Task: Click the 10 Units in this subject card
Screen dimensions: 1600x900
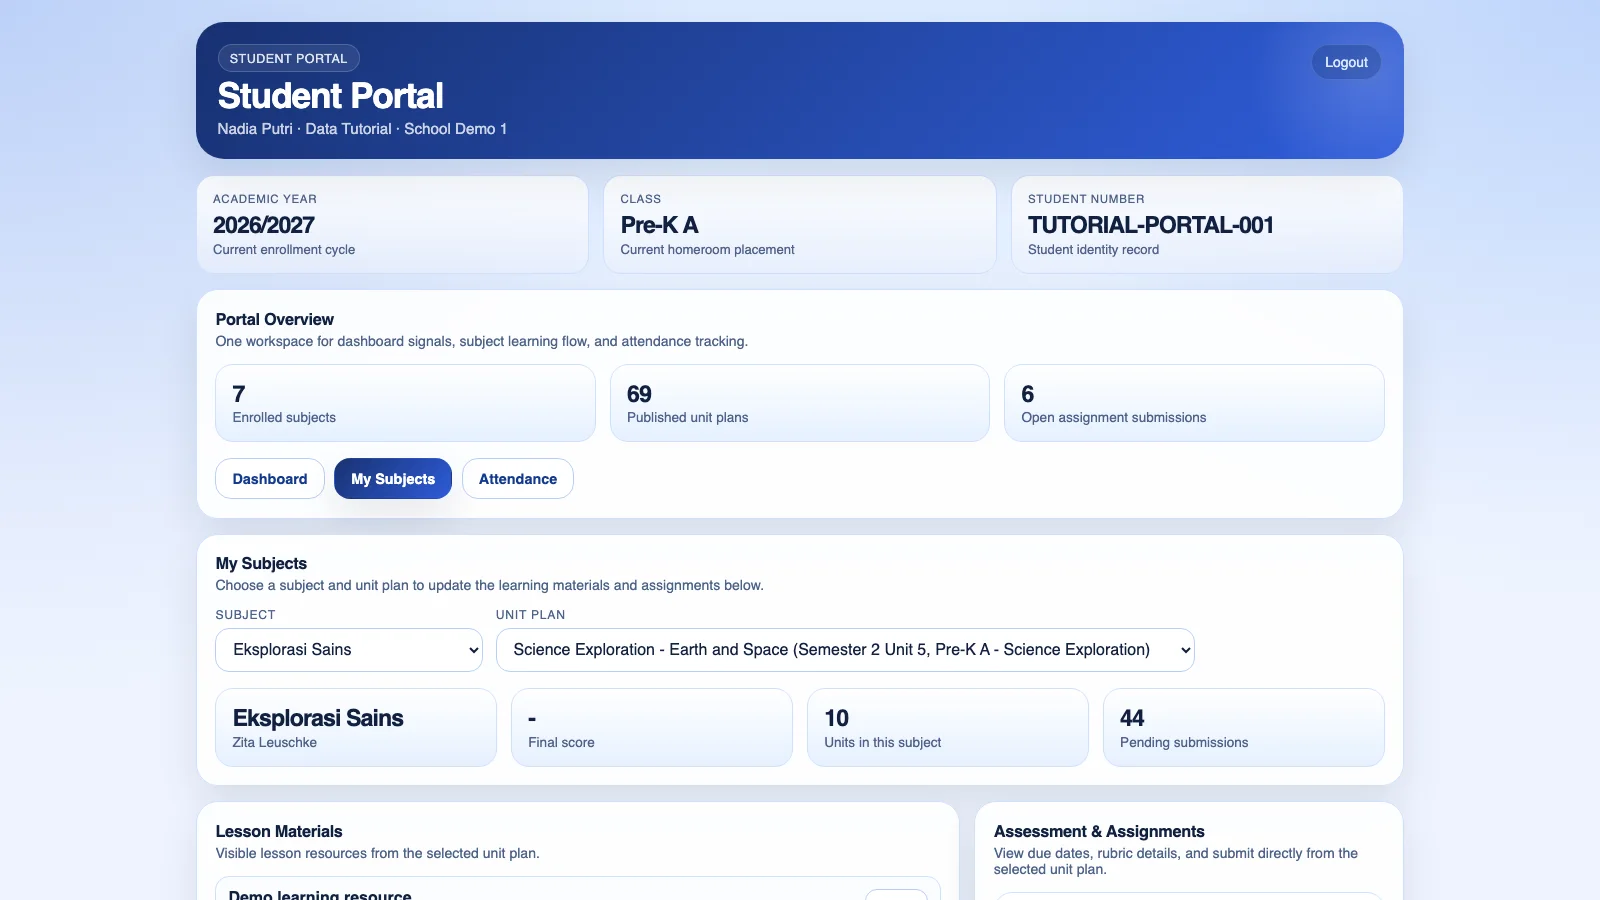Action: [948, 728]
